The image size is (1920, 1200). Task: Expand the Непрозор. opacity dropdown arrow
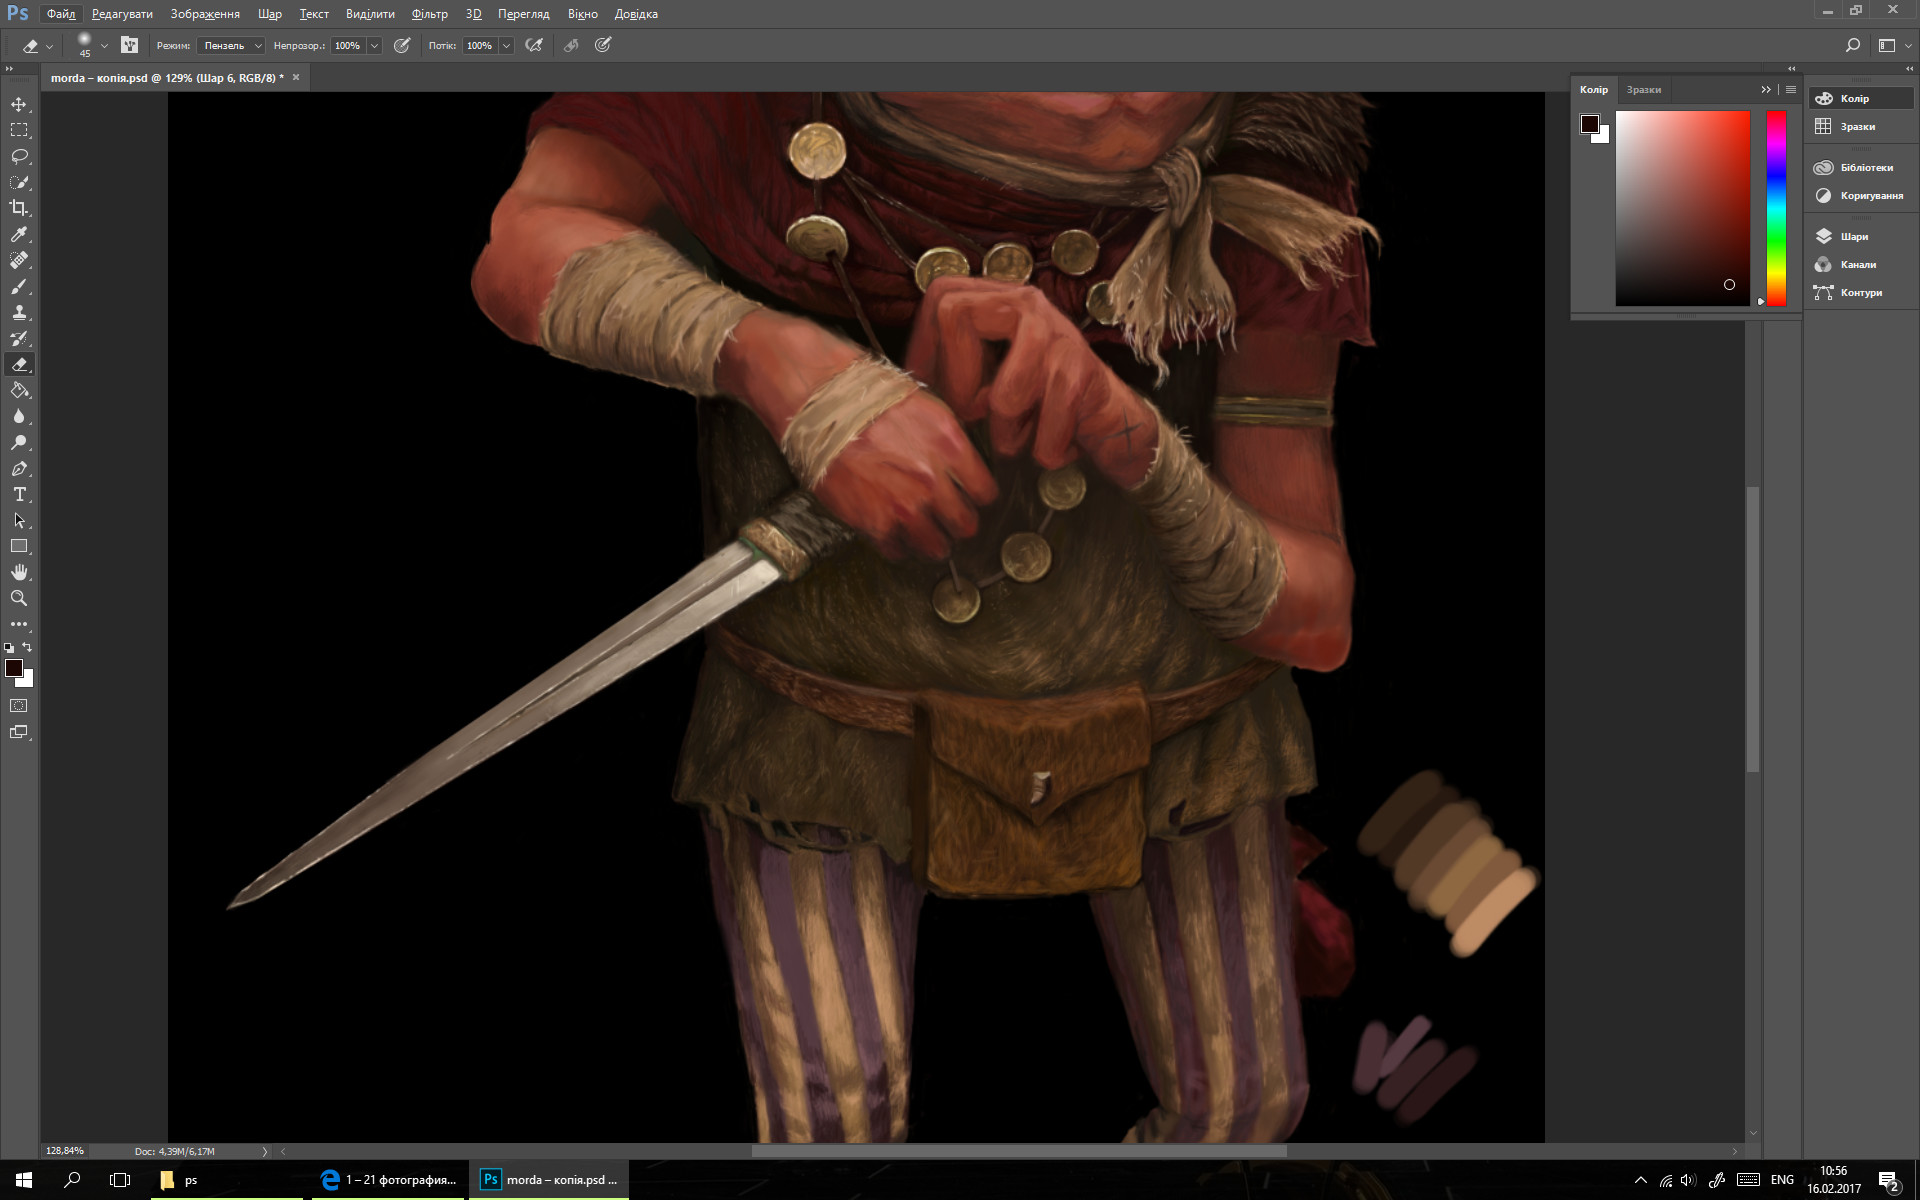(x=374, y=45)
